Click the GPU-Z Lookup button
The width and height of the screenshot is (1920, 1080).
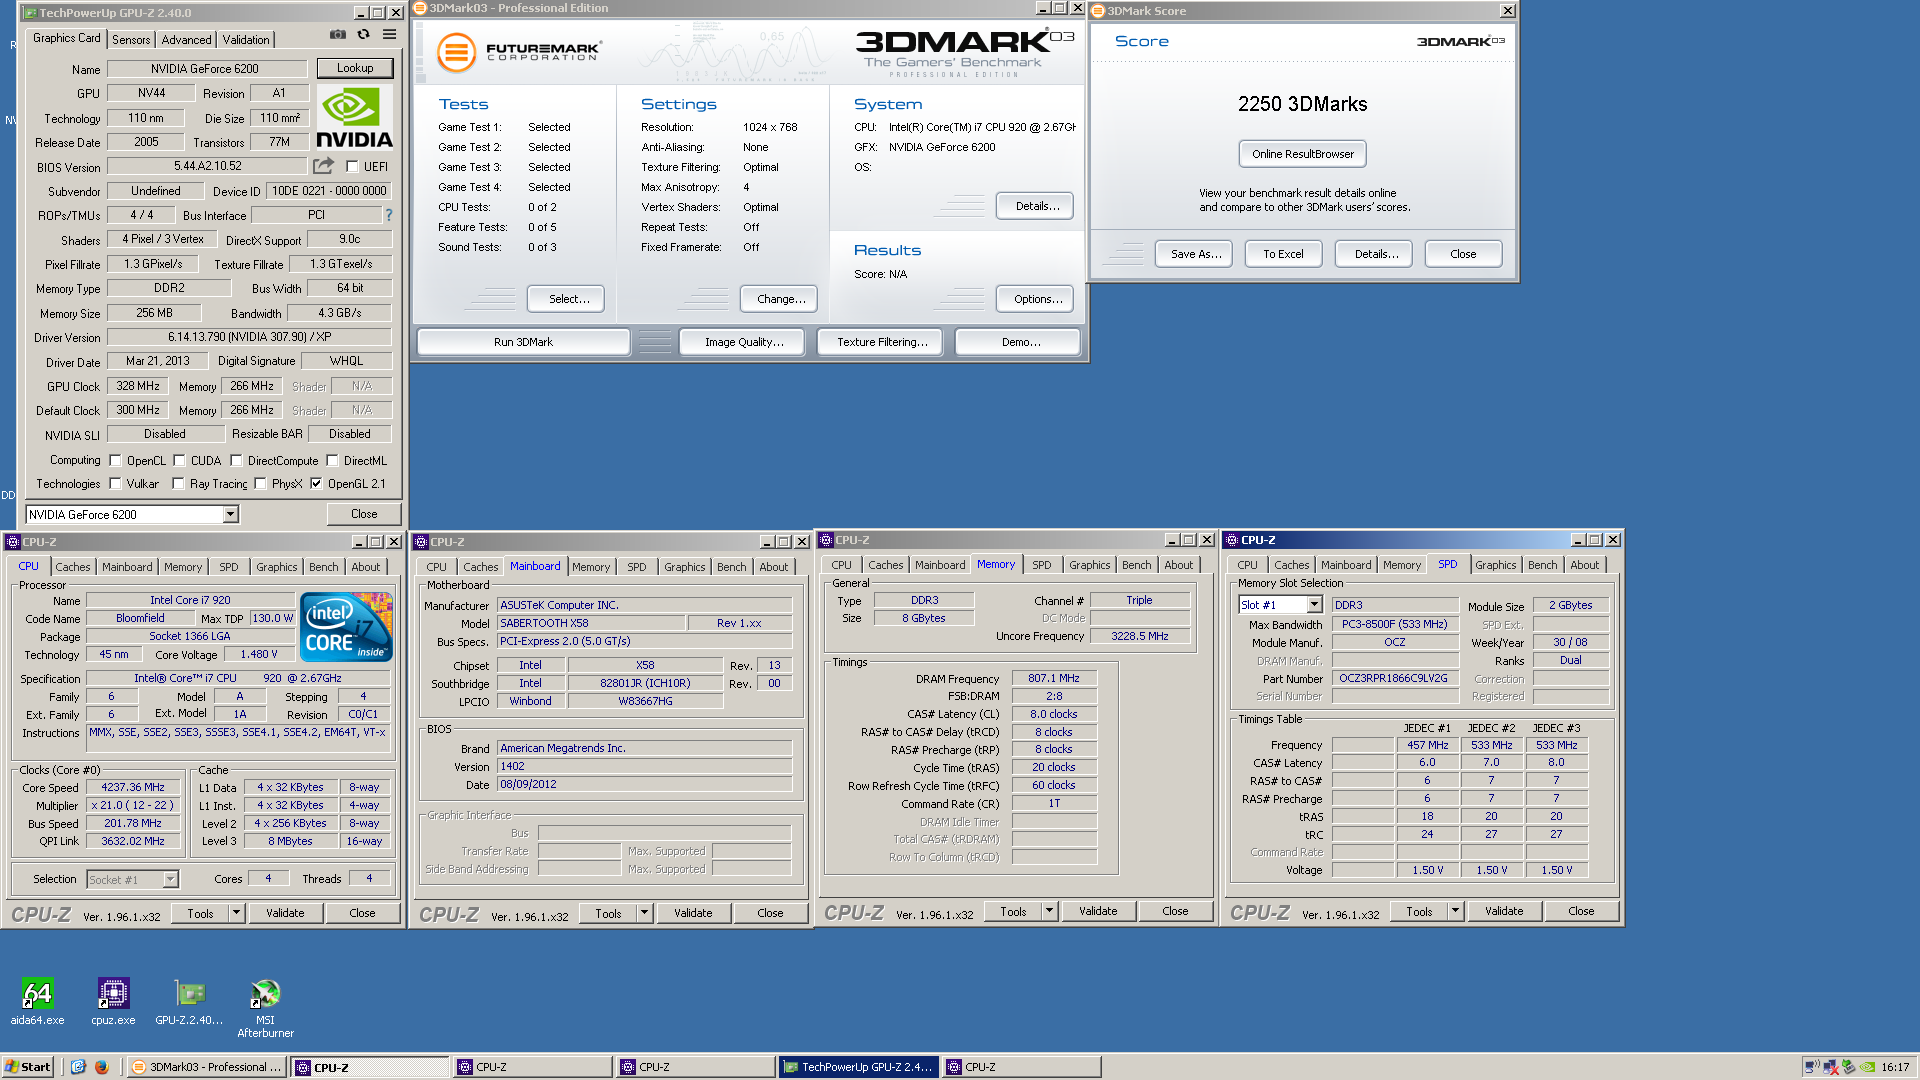pos(355,68)
